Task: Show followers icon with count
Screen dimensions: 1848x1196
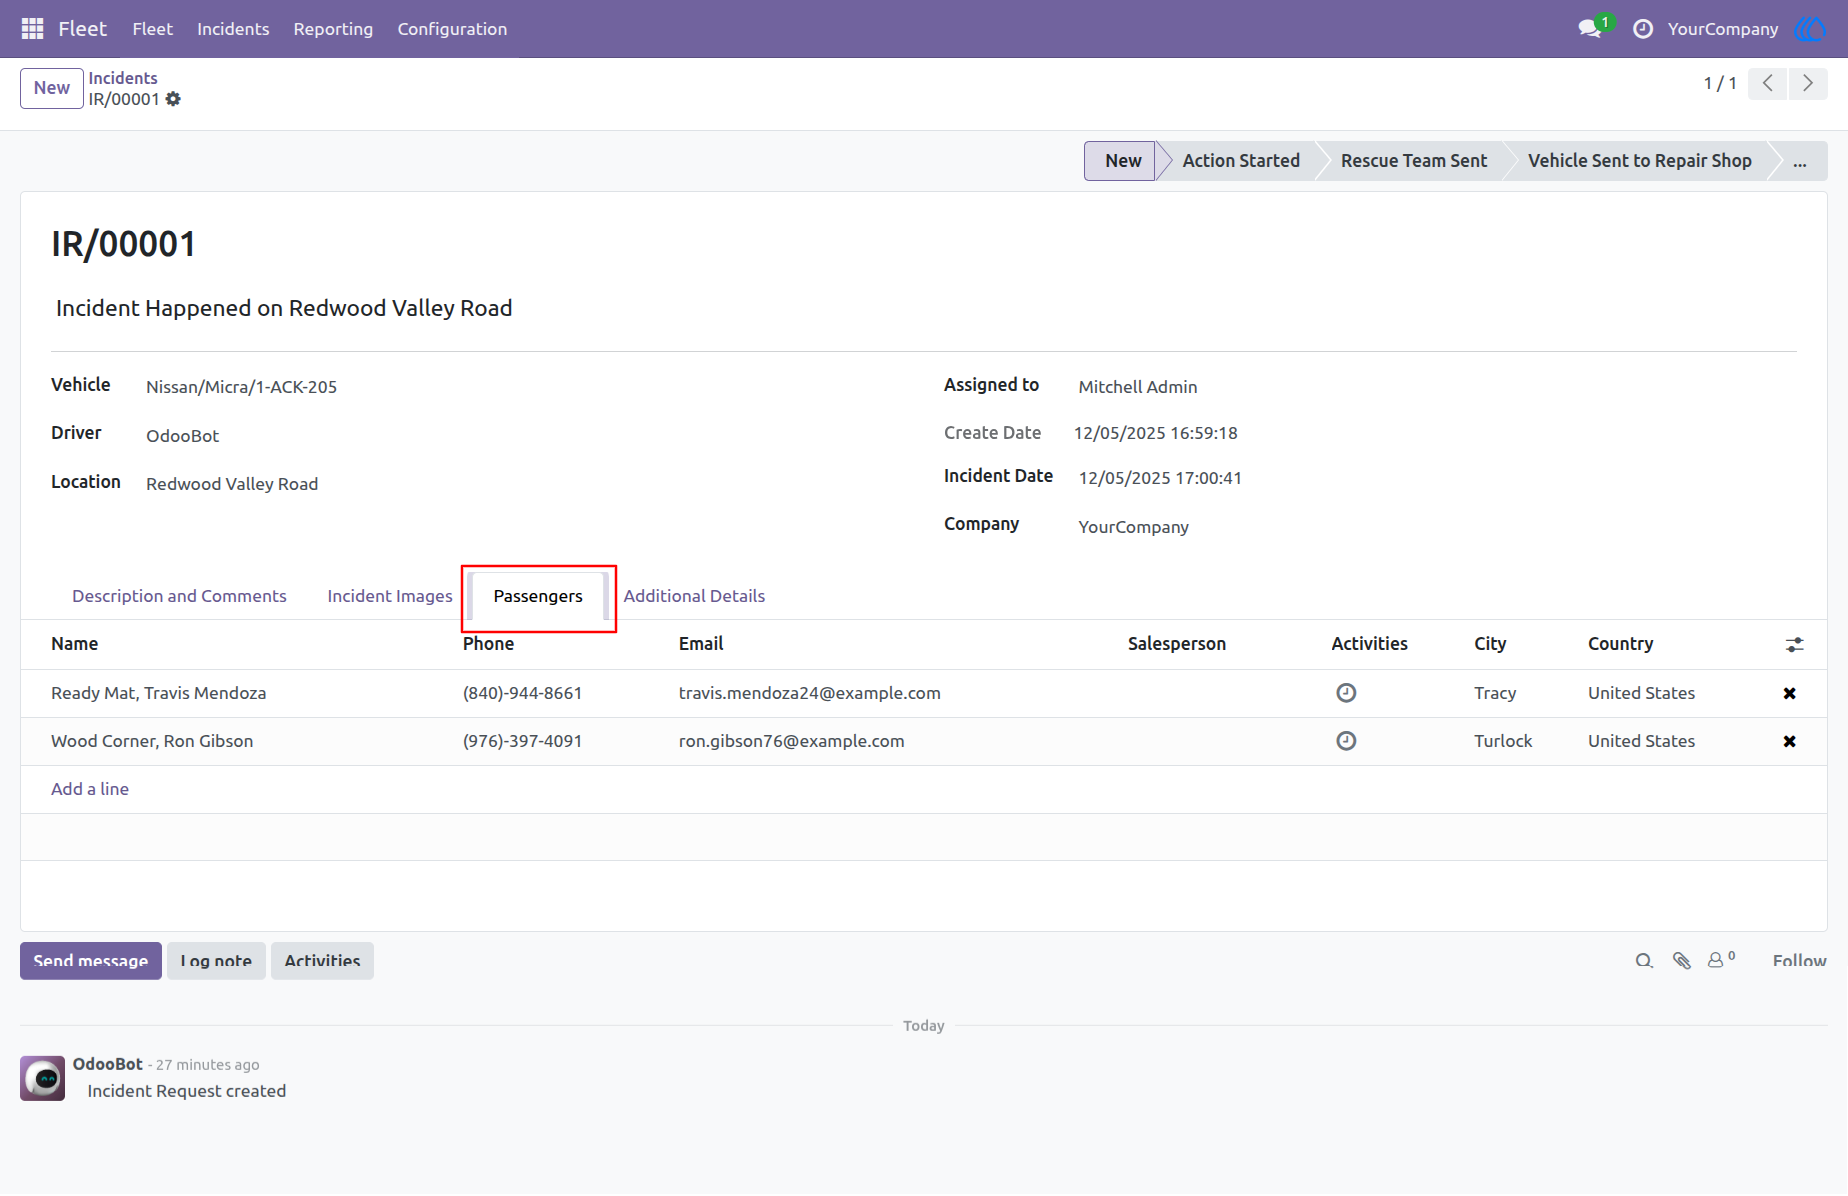Action: (1721, 960)
